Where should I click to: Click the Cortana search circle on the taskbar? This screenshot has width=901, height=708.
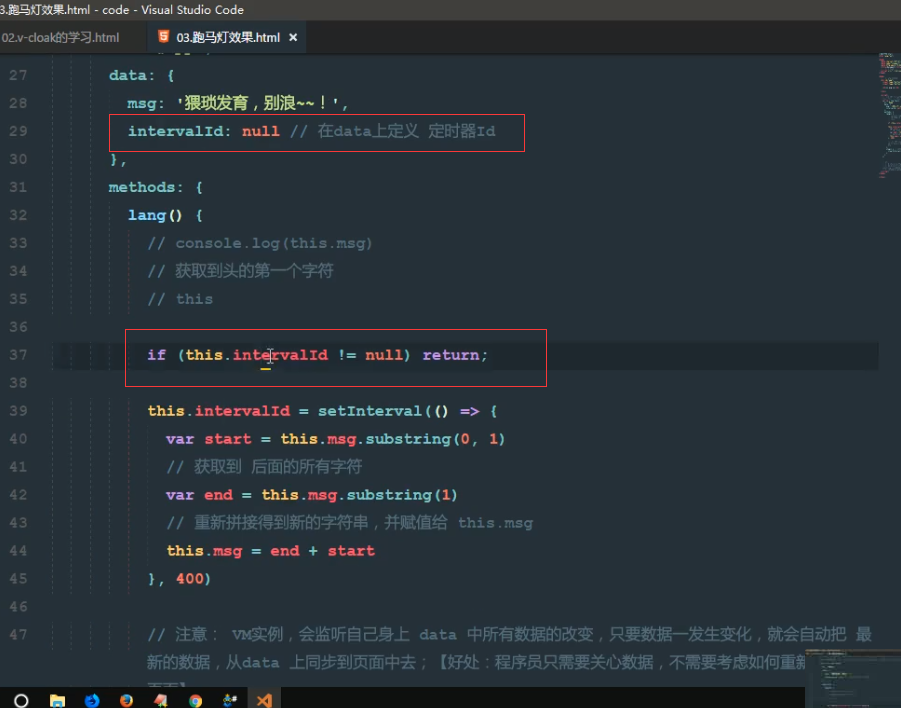tap(20, 699)
